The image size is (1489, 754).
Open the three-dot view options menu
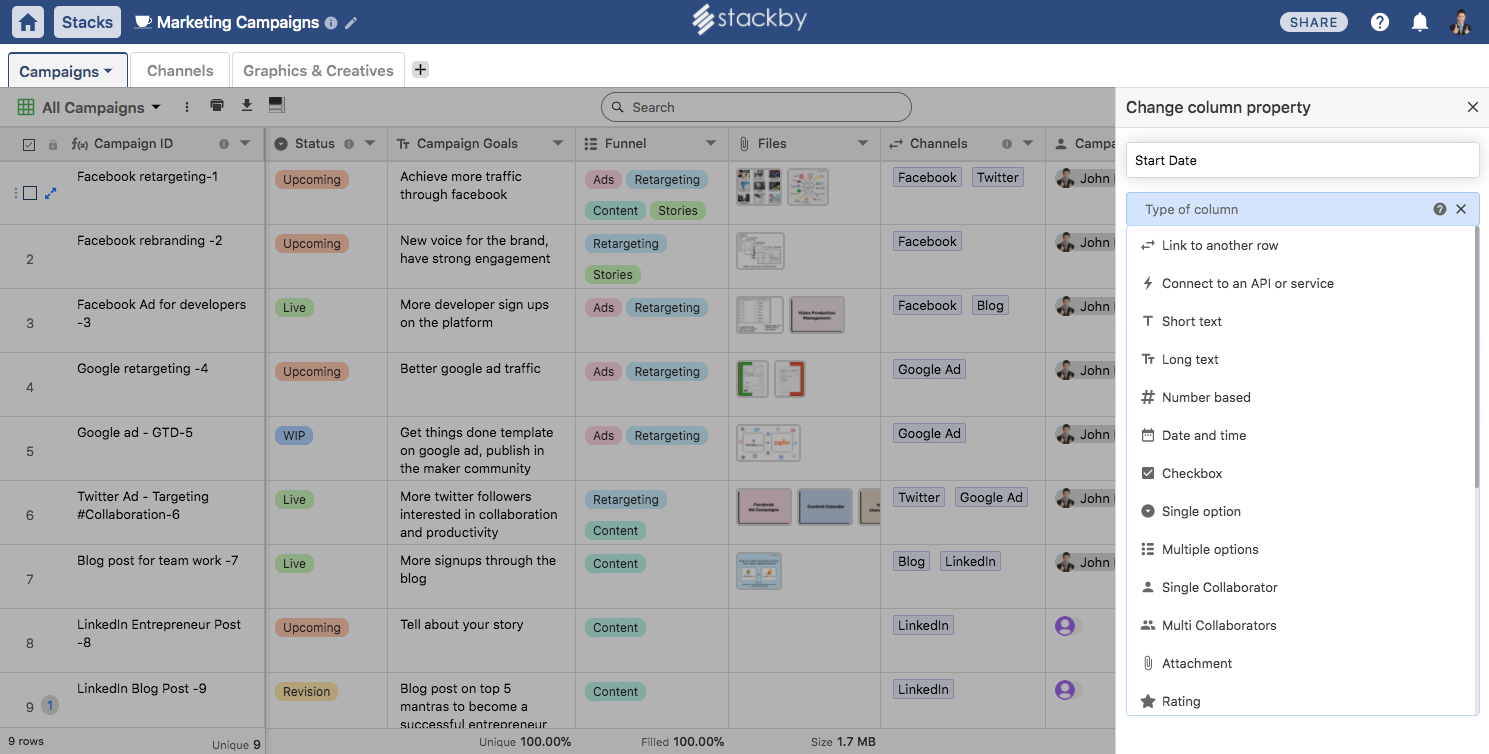click(x=187, y=107)
